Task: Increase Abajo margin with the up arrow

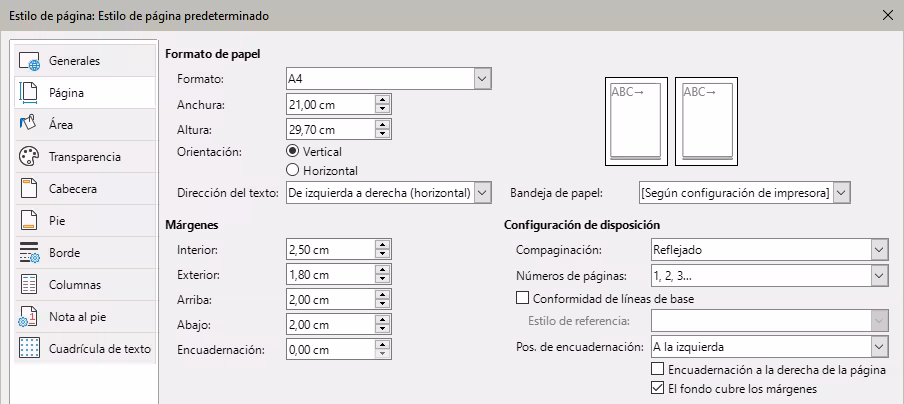Action: (x=382, y=320)
